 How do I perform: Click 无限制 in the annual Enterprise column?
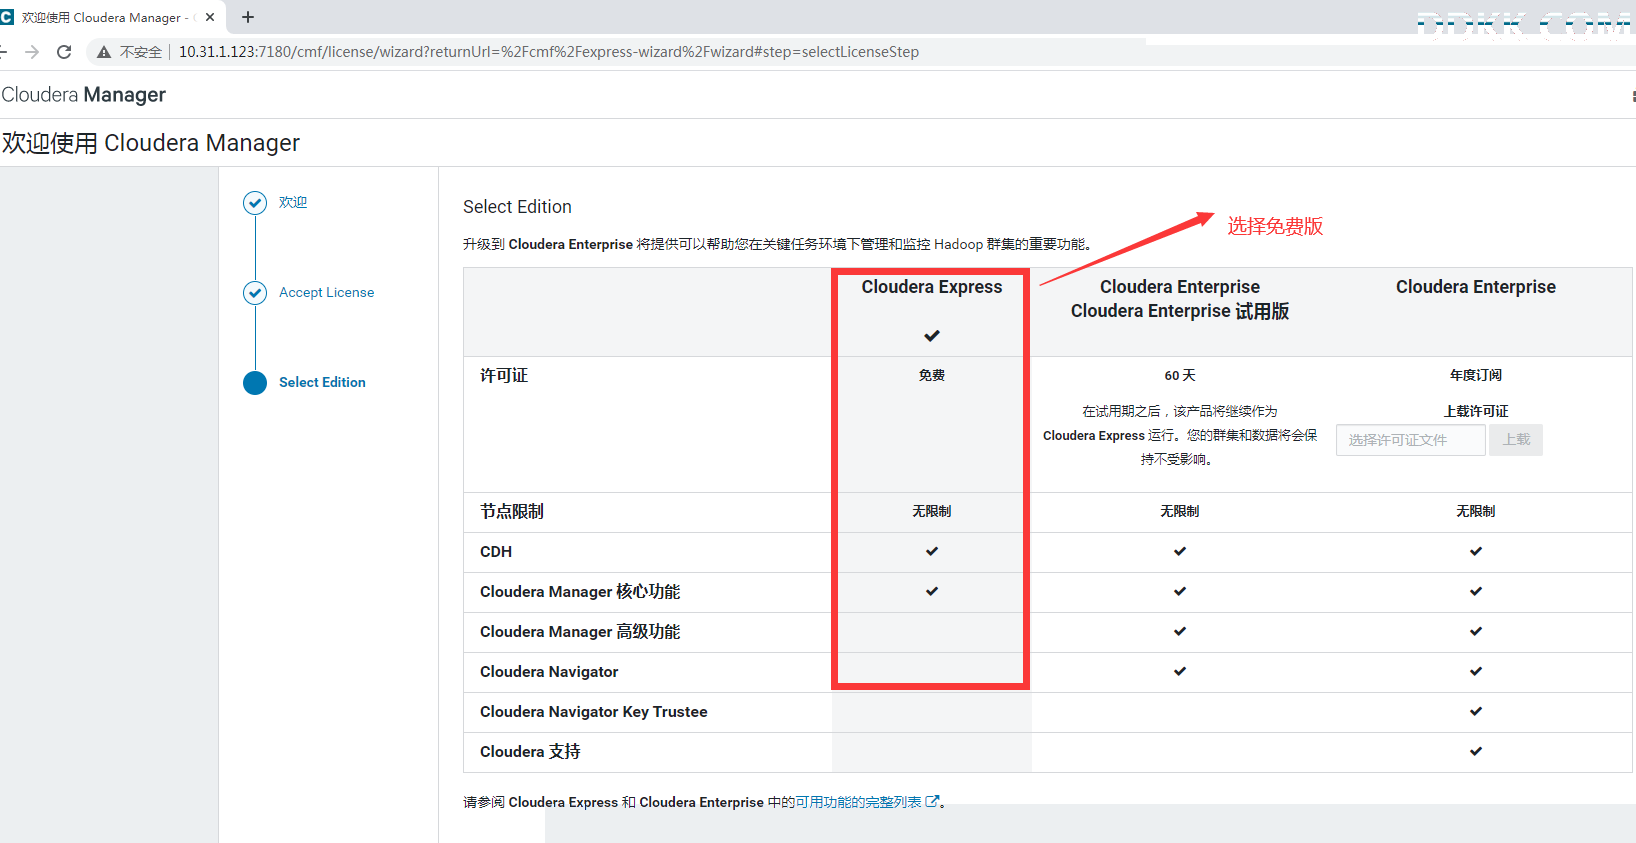[x=1476, y=511]
